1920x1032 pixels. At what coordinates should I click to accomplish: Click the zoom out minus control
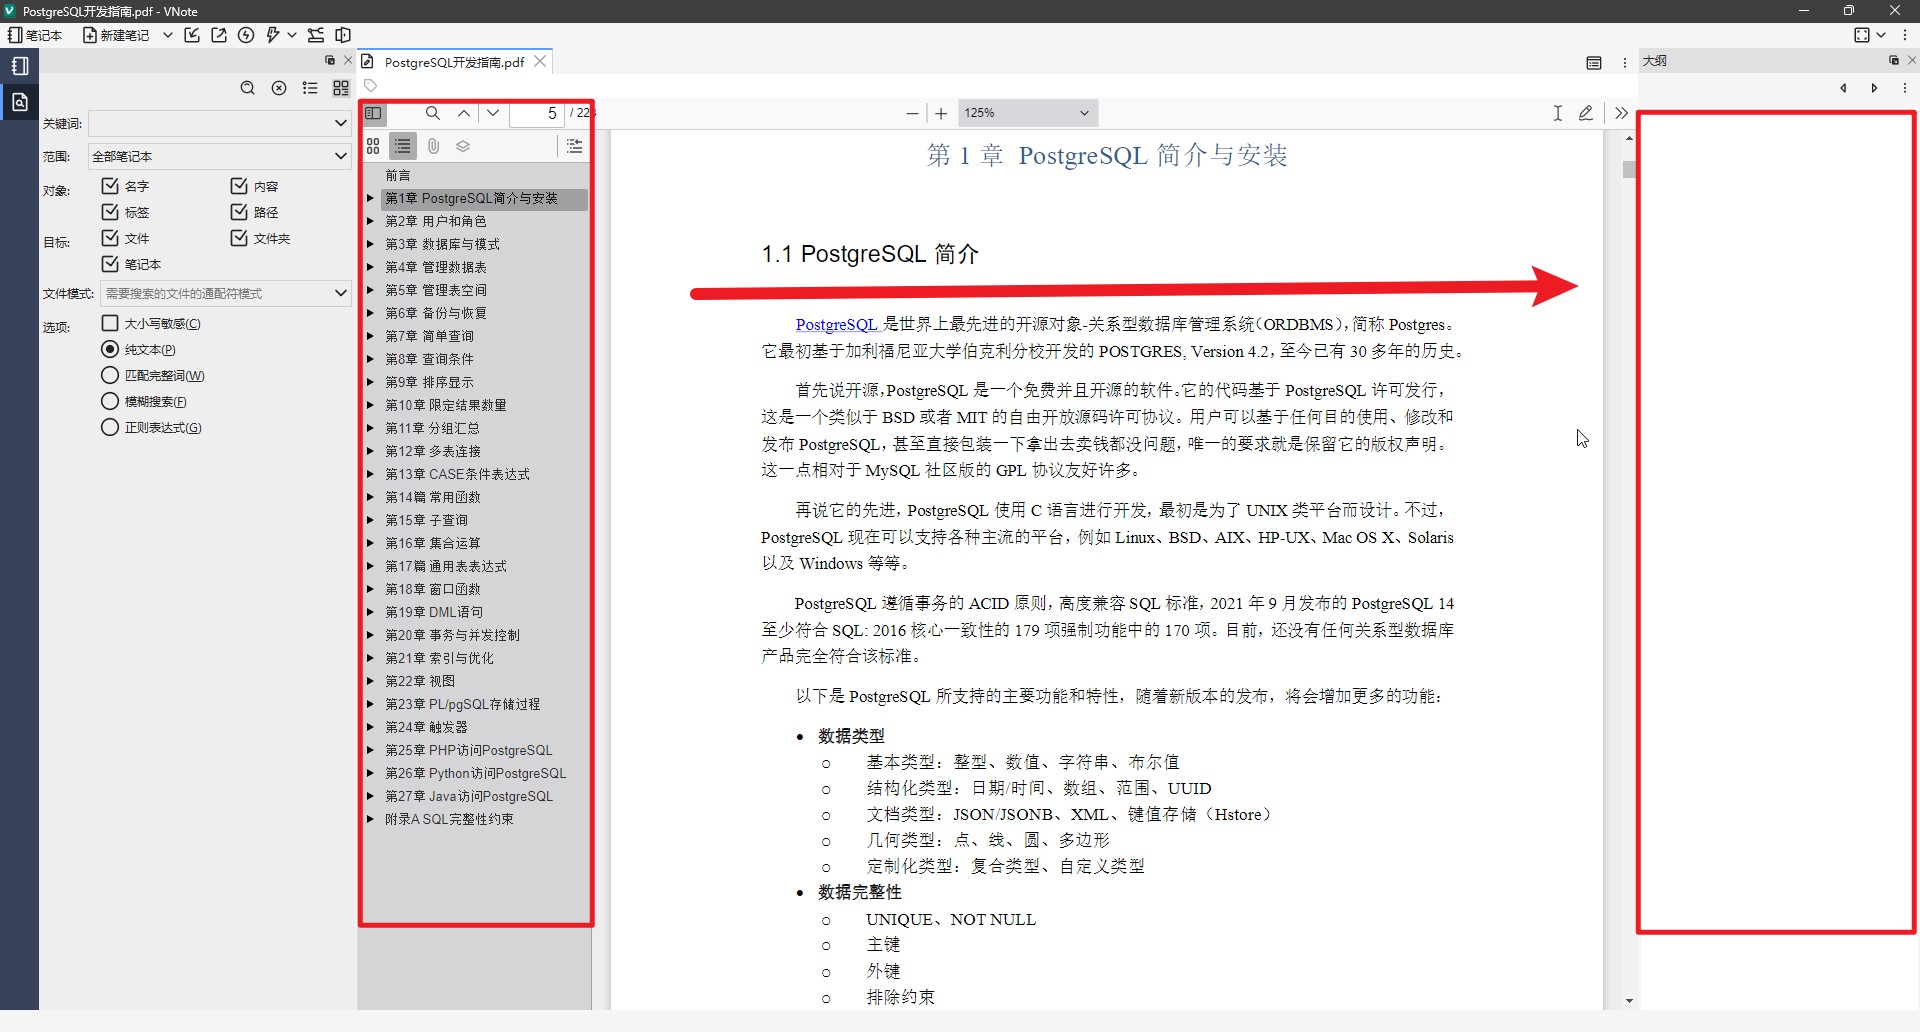[911, 113]
